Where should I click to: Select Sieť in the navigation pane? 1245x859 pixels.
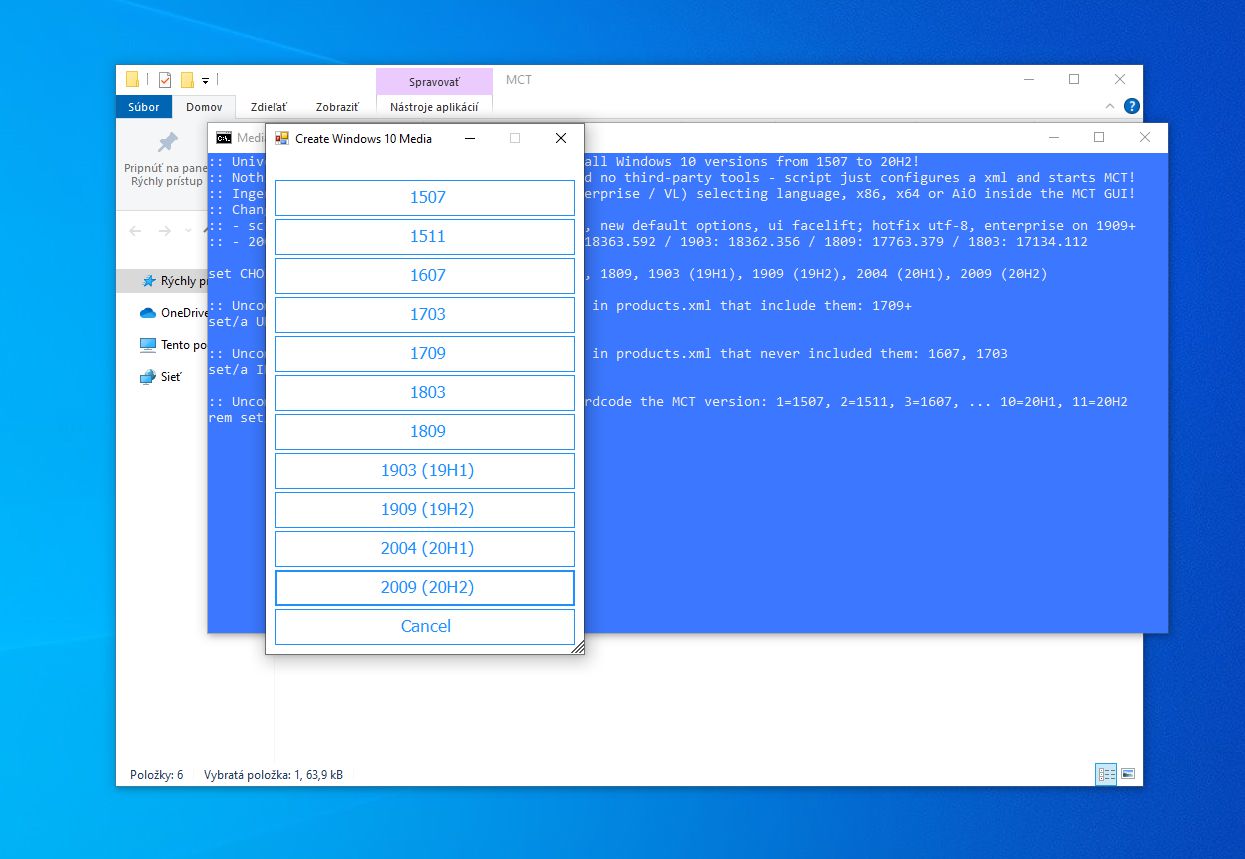(171, 377)
